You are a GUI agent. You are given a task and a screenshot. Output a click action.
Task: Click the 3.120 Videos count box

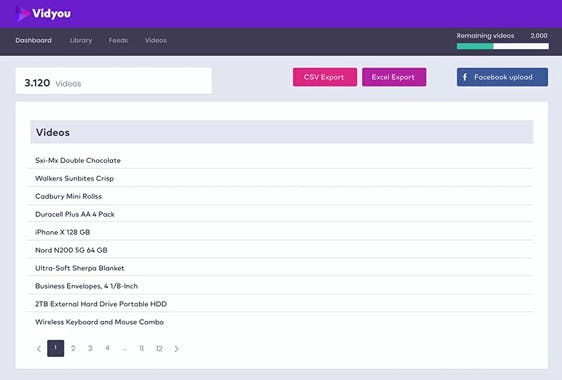[x=114, y=81]
